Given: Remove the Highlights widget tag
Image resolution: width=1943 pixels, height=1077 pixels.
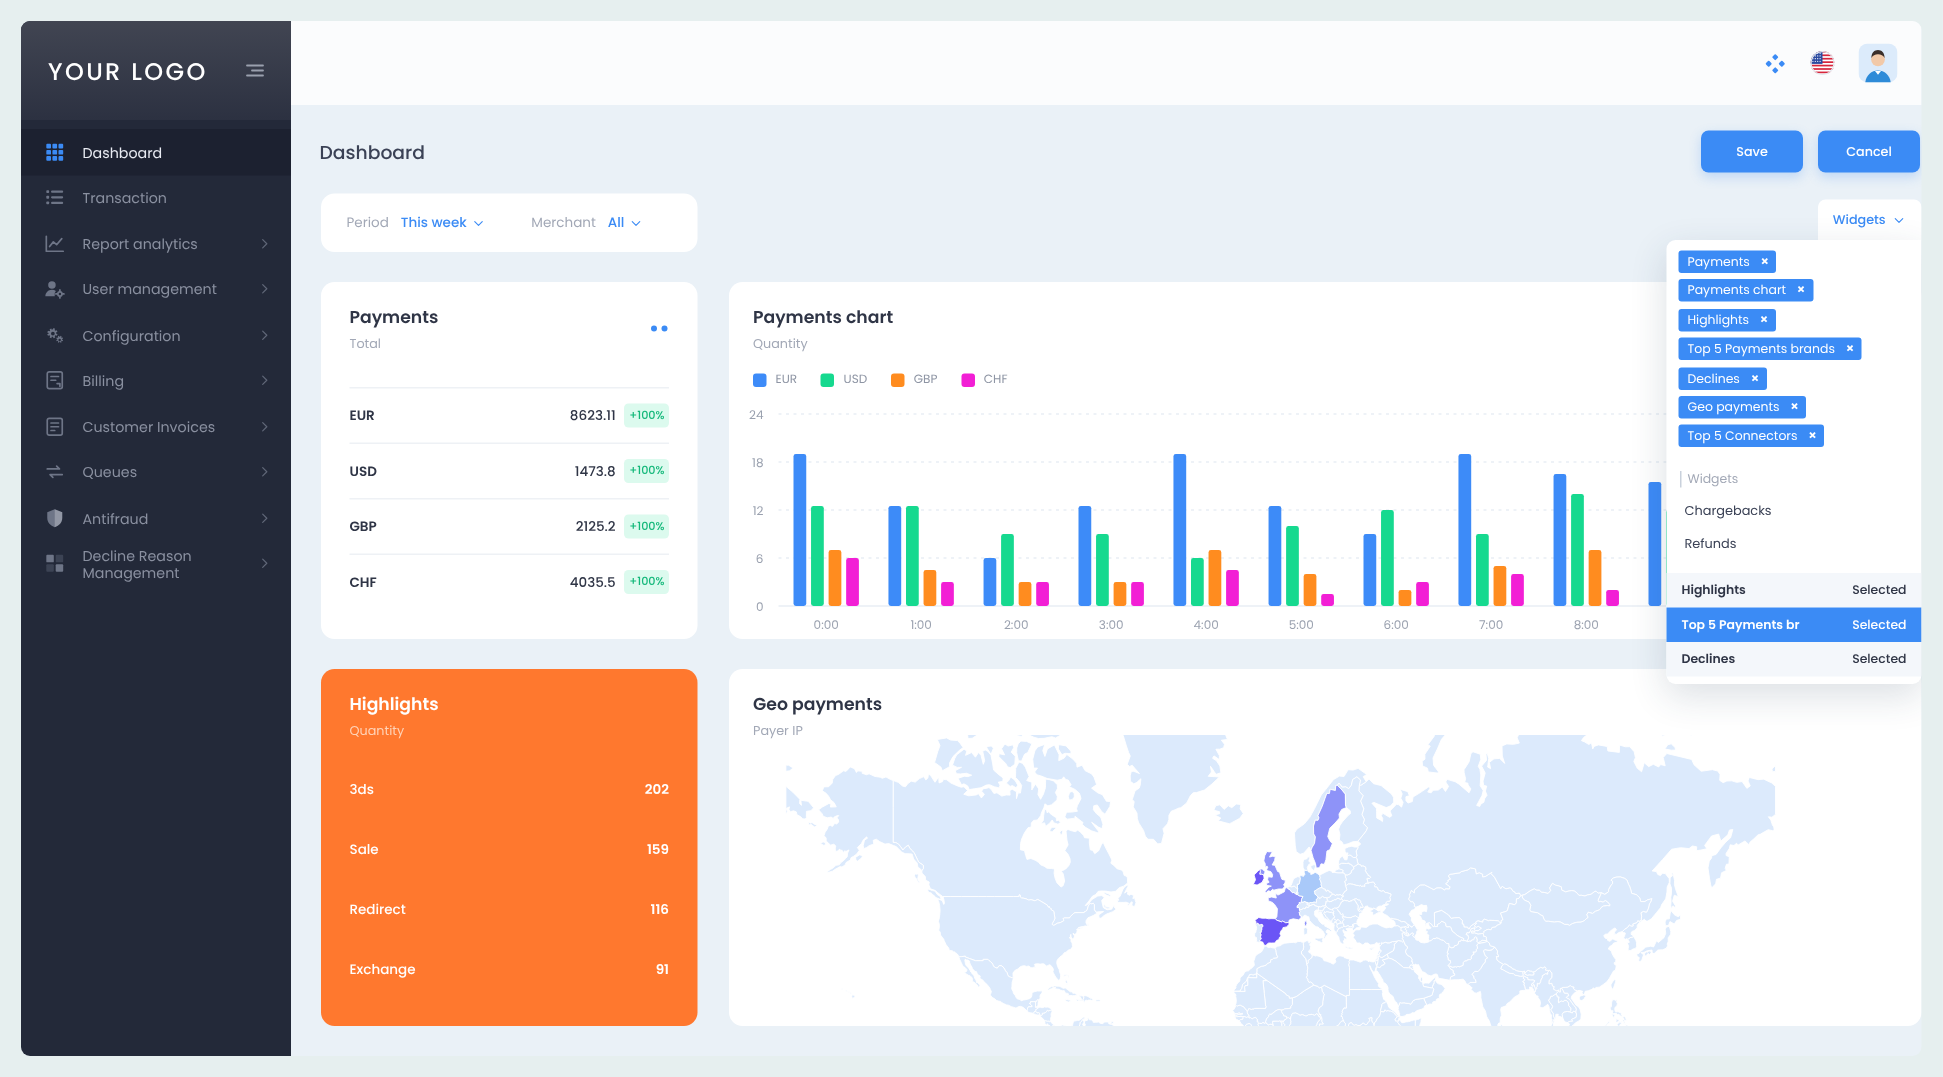Looking at the screenshot, I should 1764,320.
